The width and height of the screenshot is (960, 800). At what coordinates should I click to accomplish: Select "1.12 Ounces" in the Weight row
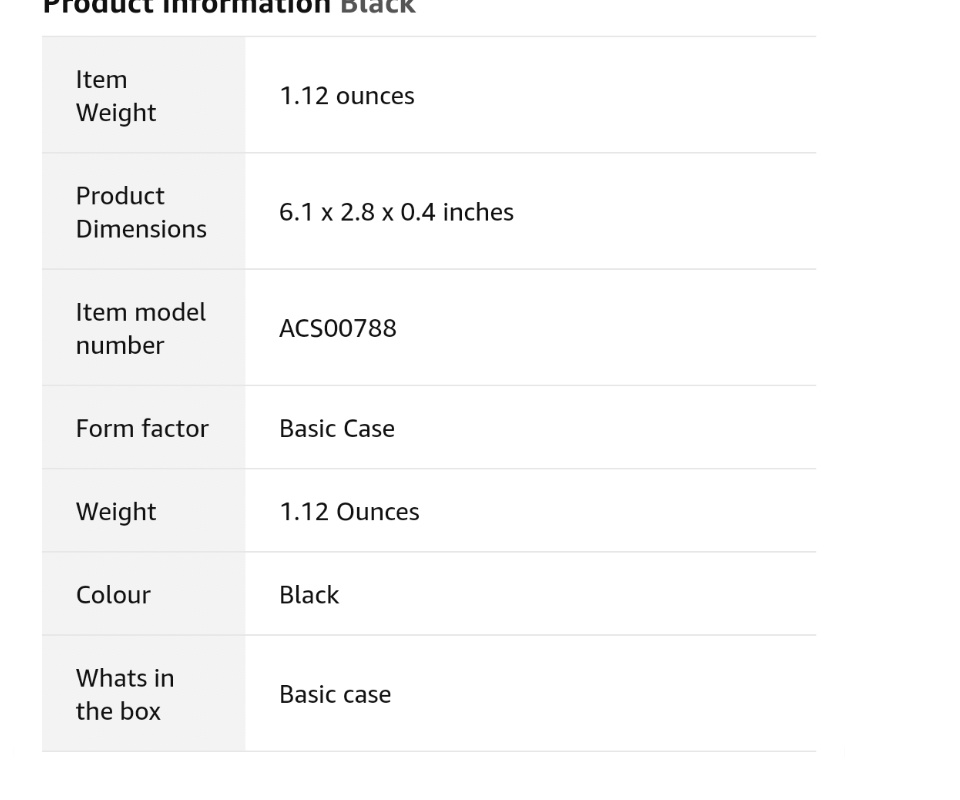tap(349, 511)
